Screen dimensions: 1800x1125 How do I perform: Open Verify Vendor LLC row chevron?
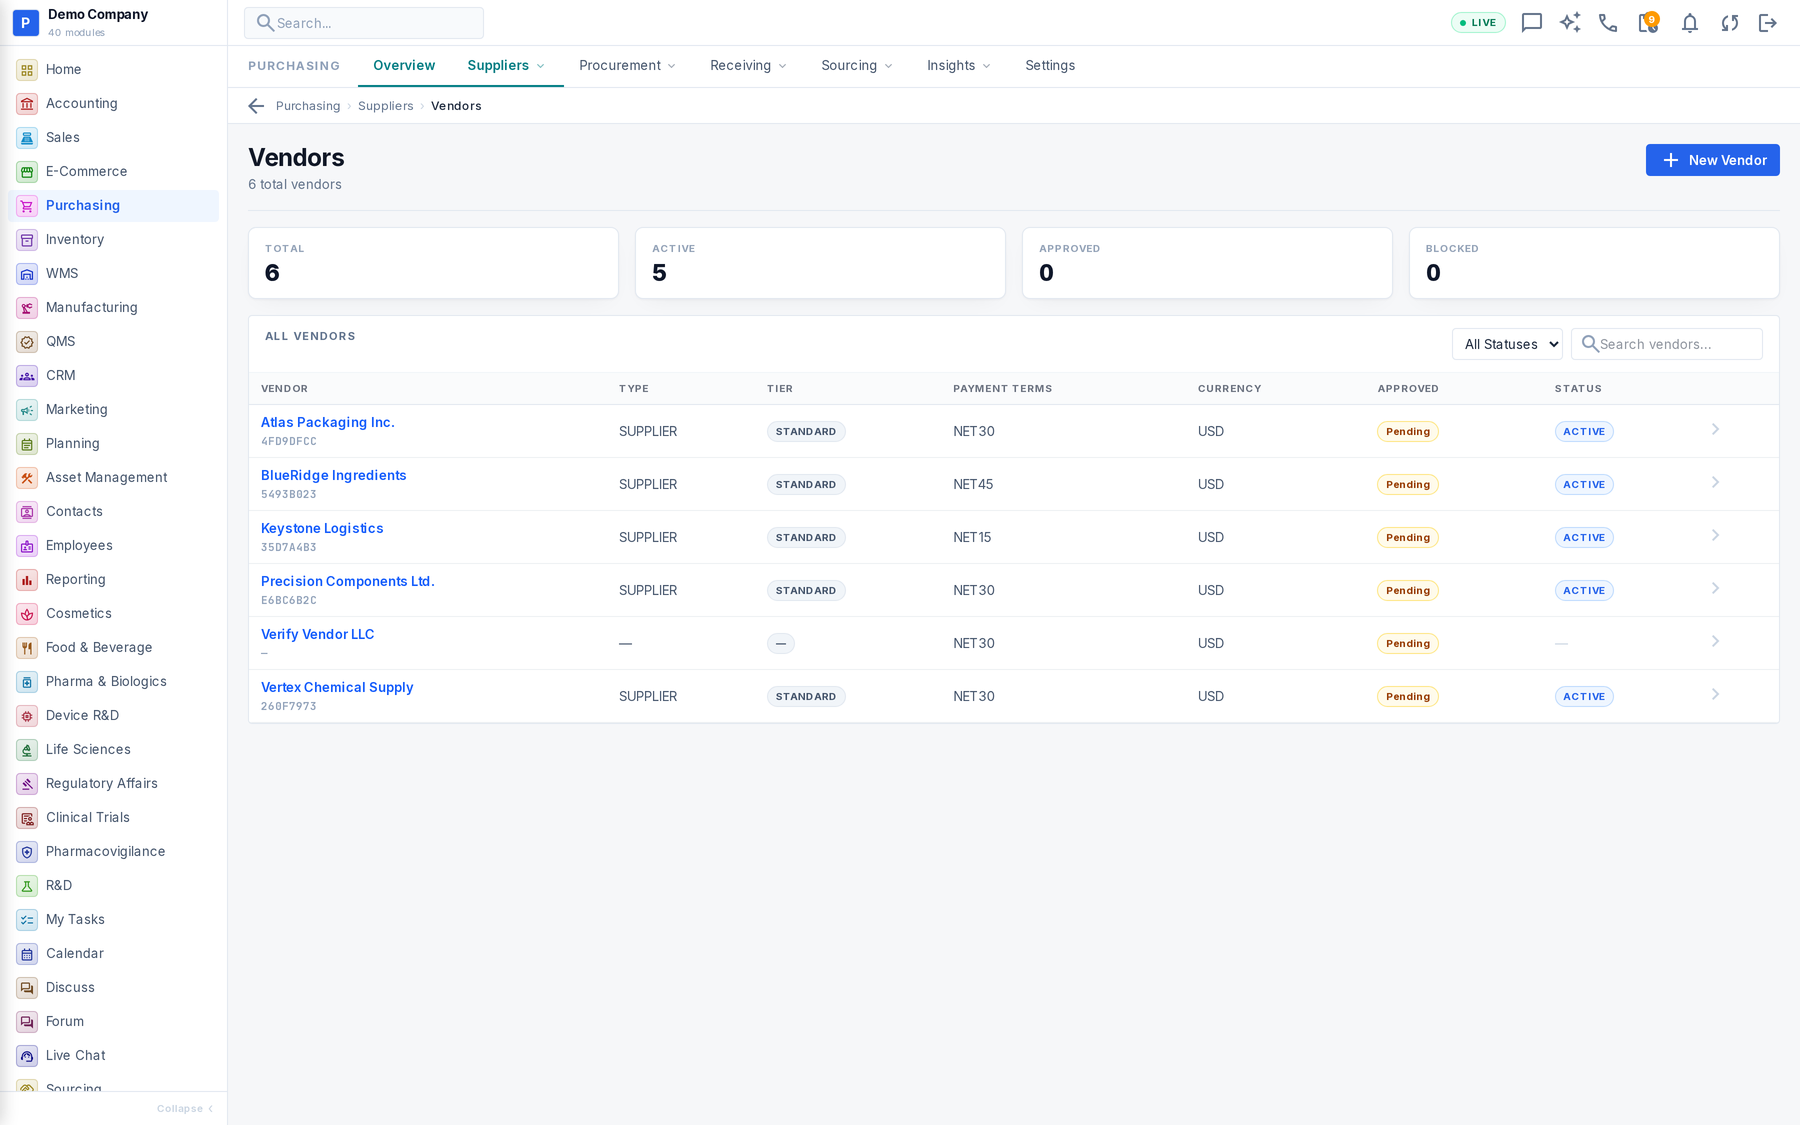click(x=1715, y=642)
